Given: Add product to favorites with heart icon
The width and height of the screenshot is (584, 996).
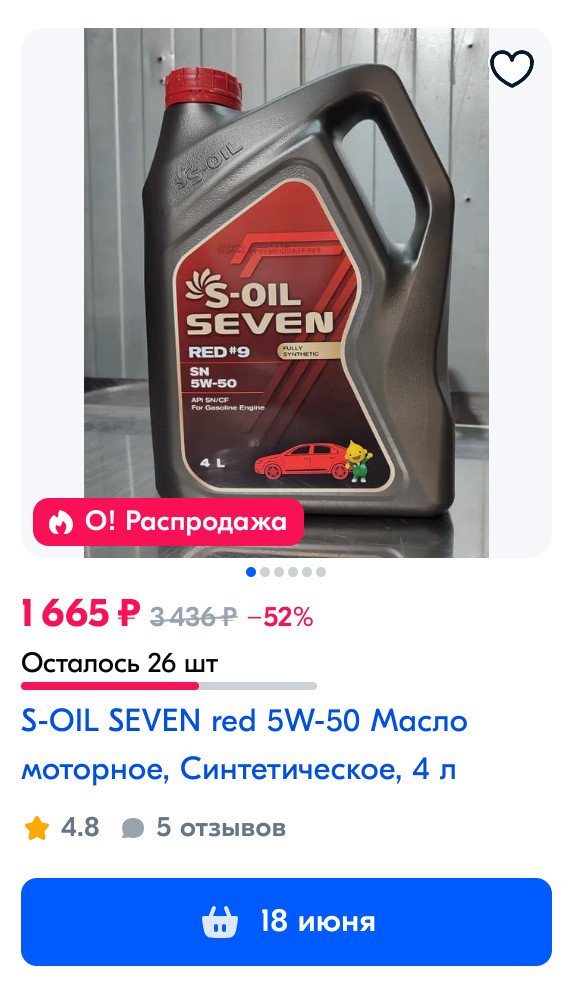Looking at the screenshot, I should tap(512, 68).
